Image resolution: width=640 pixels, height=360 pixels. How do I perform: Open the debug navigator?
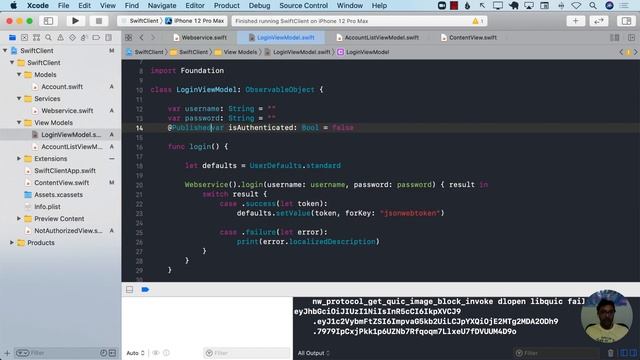click(x=84, y=38)
